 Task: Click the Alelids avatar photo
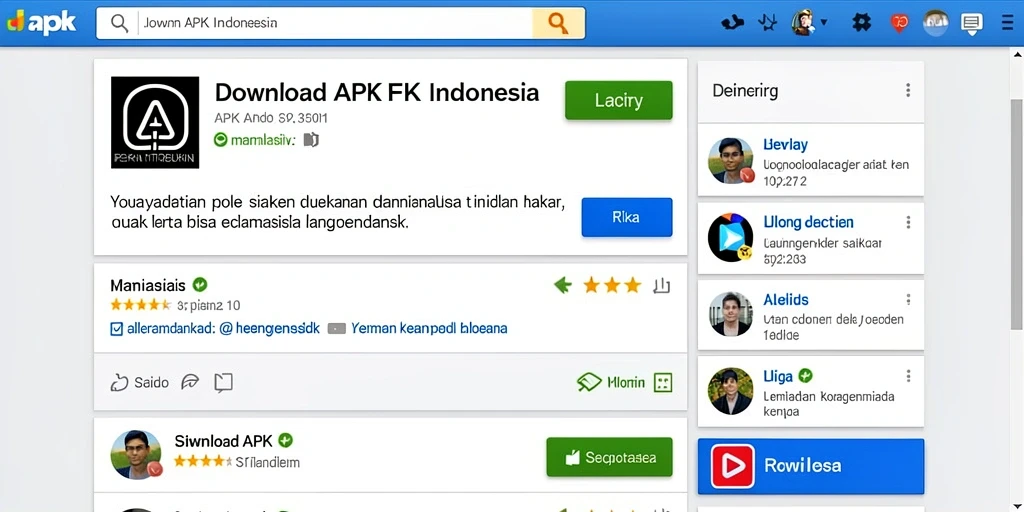tap(731, 314)
